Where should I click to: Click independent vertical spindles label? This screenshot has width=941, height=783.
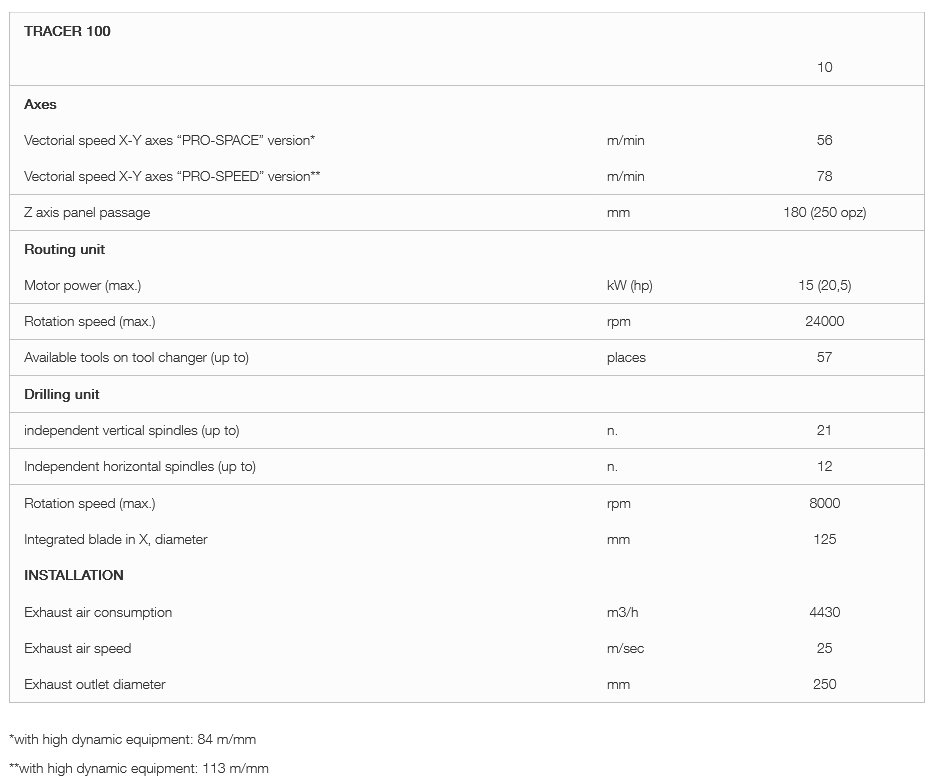[131, 431]
